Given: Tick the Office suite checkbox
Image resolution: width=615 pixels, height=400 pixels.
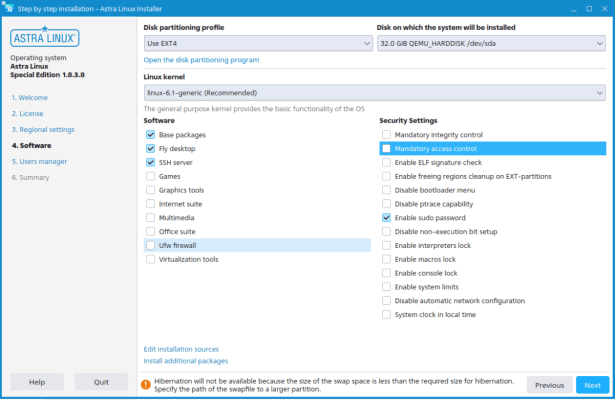Looking at the screenshot, I should click(x=150, y=231).
